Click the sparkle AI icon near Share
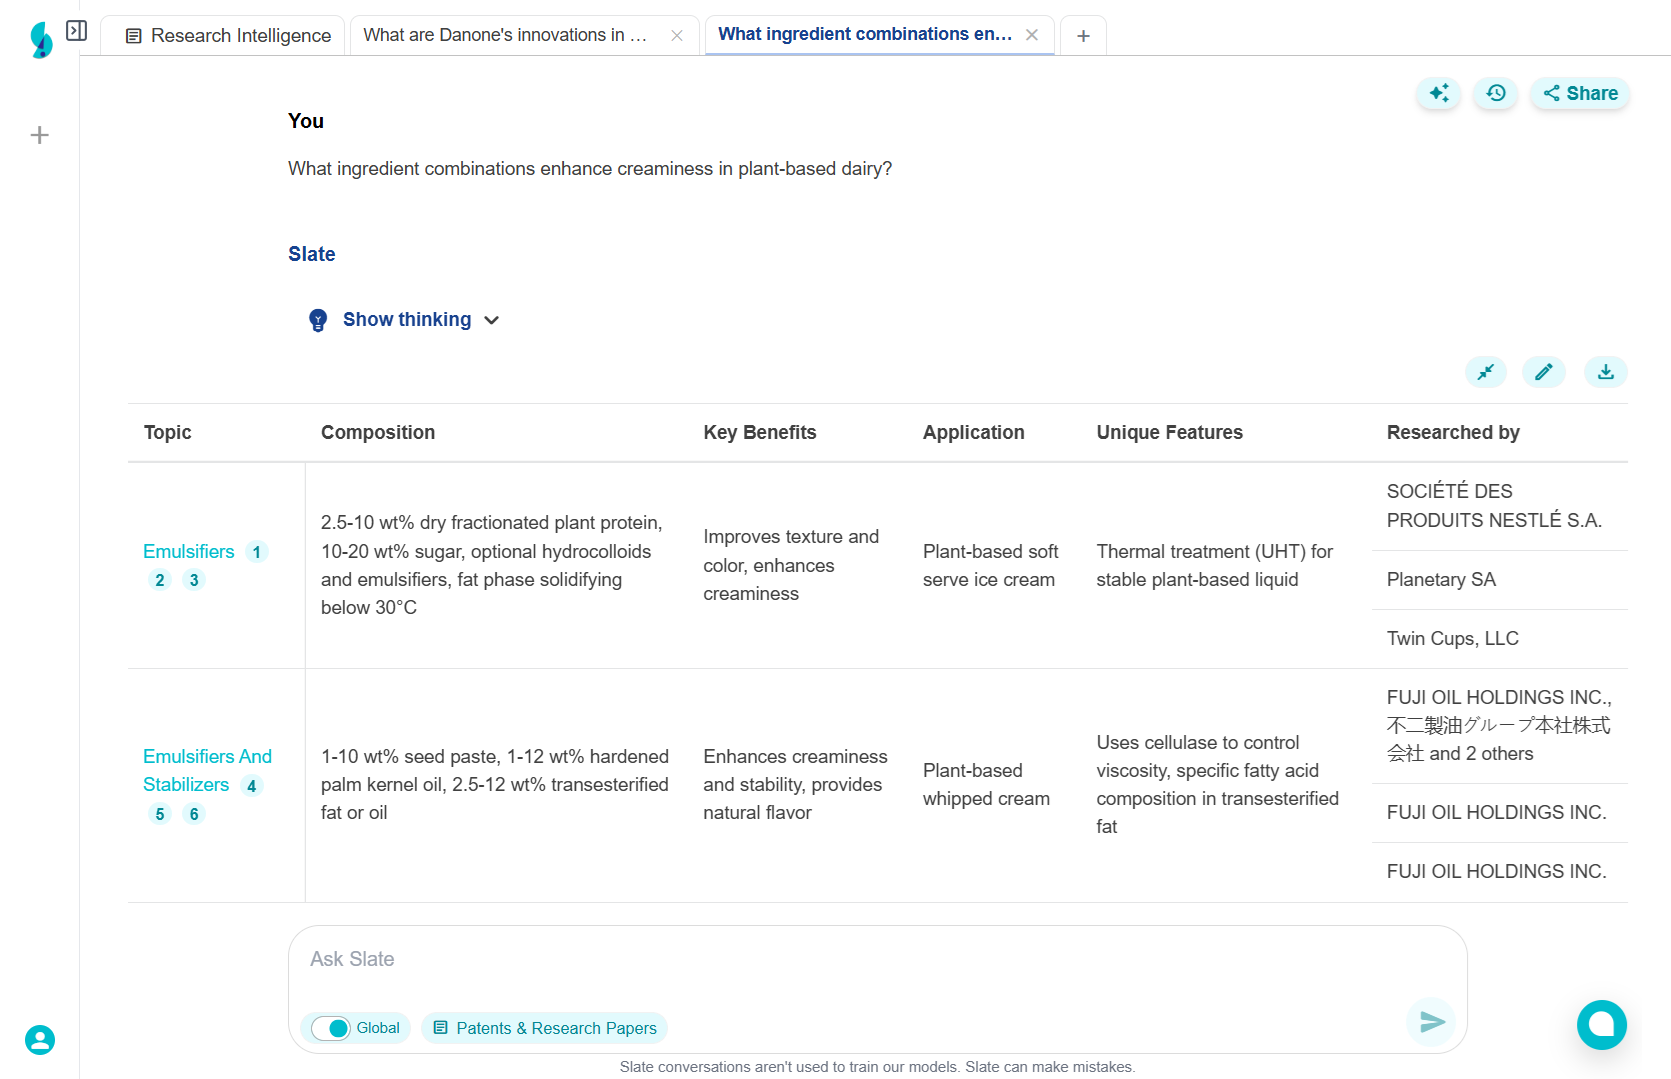 coord(1439,93)
